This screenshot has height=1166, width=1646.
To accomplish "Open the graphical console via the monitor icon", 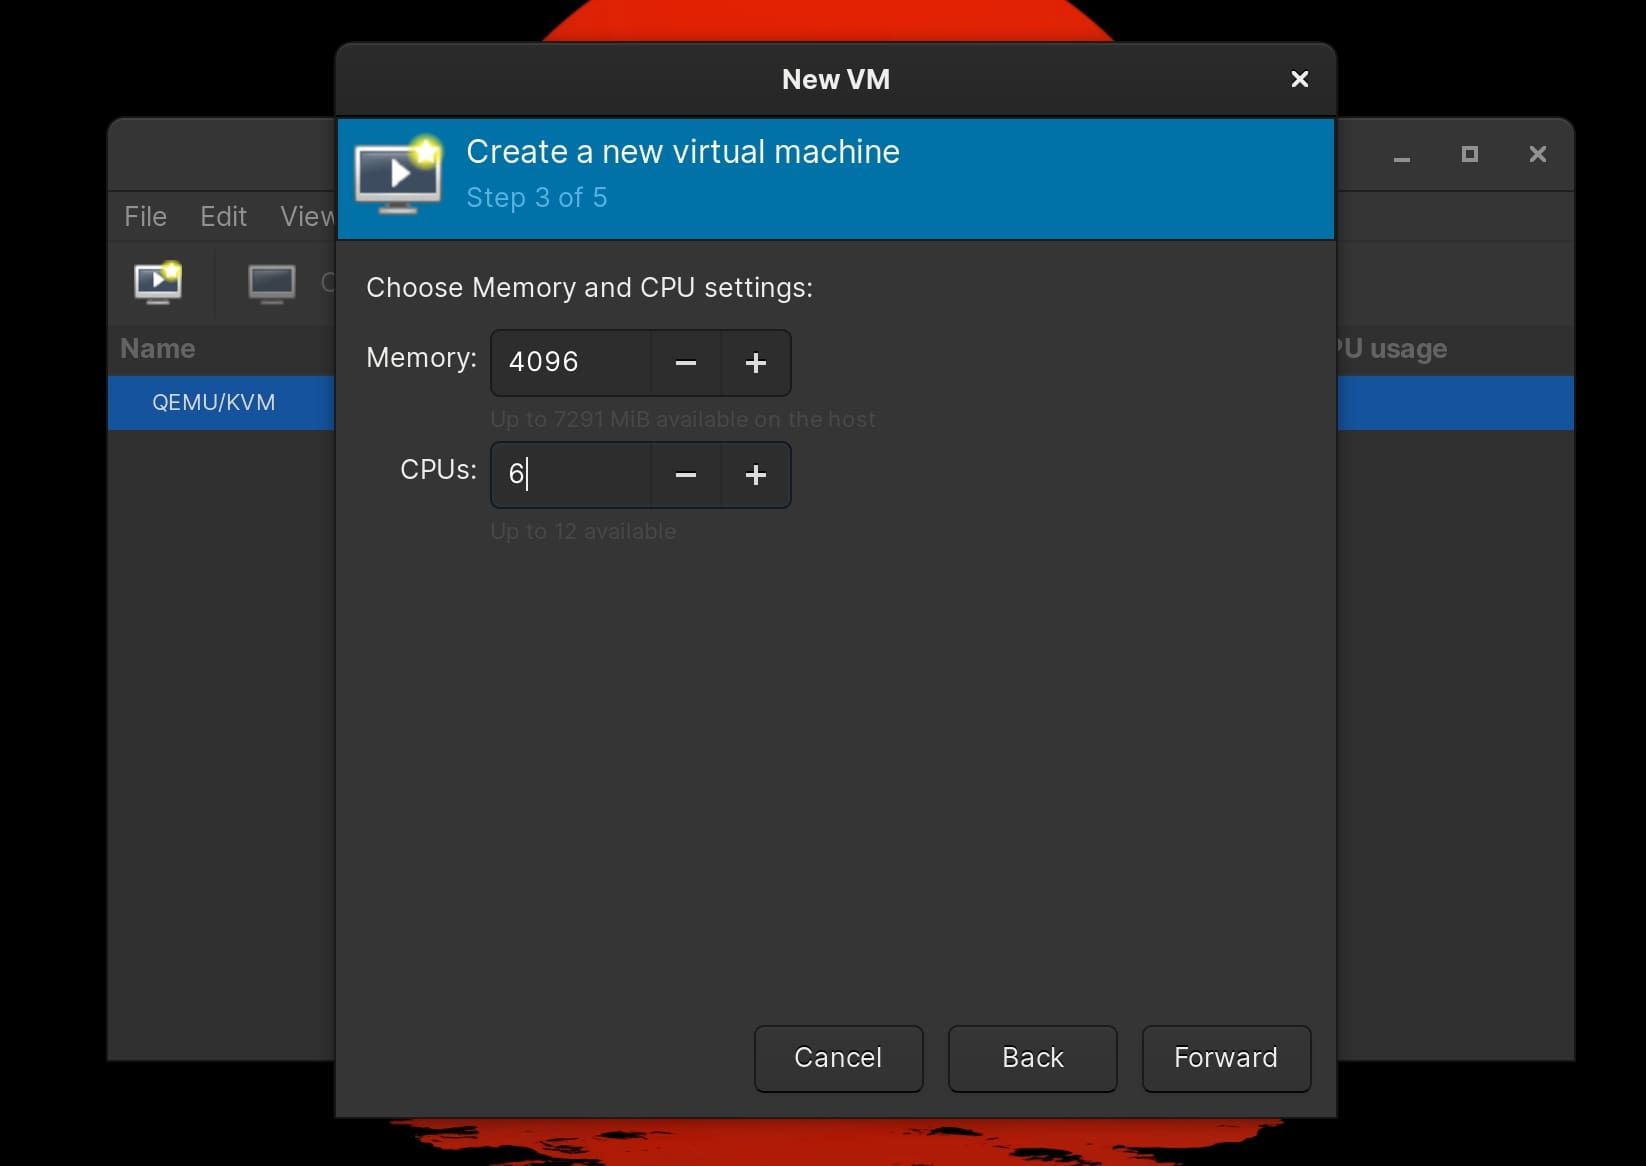I will pyautogui.click(x=271, y=284).
